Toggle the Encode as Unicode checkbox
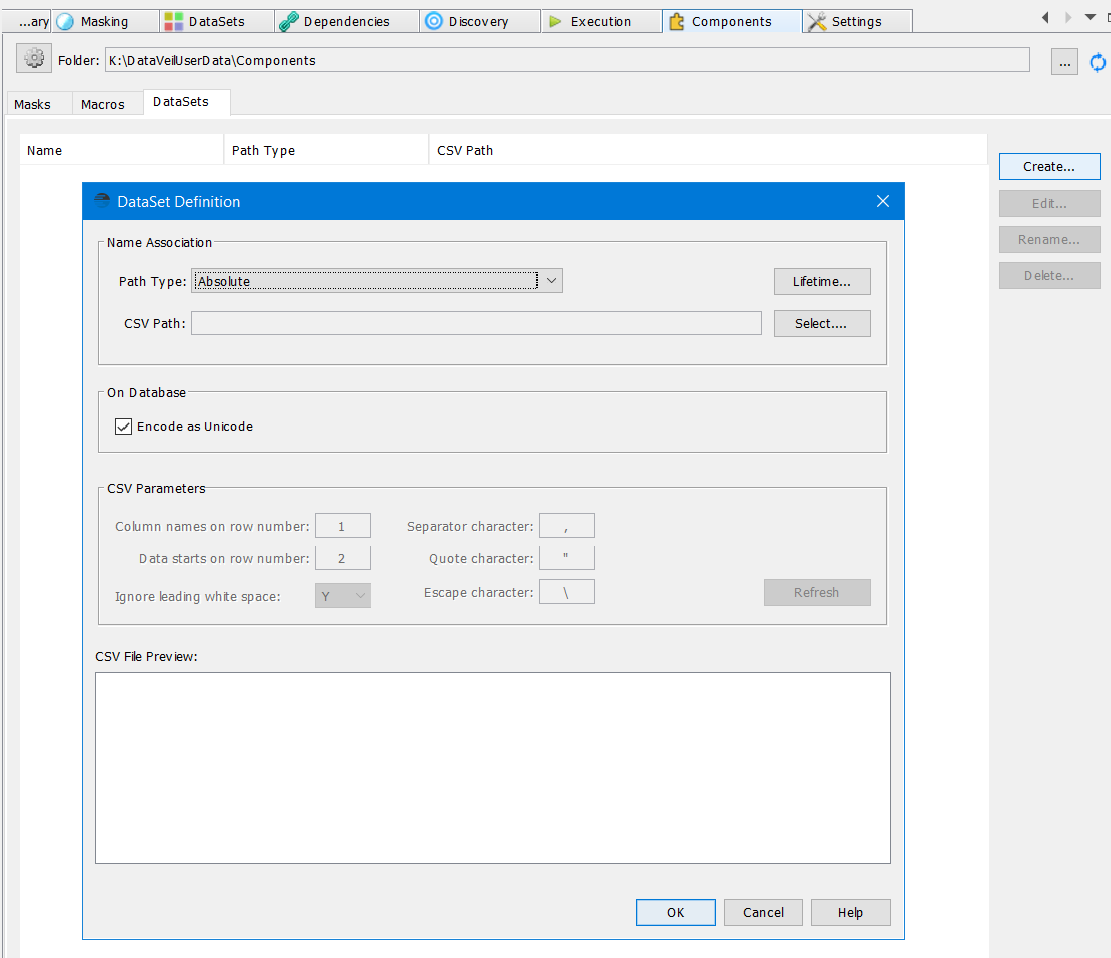The width and height of the screenshot is (1111, 958). [123, 427]
